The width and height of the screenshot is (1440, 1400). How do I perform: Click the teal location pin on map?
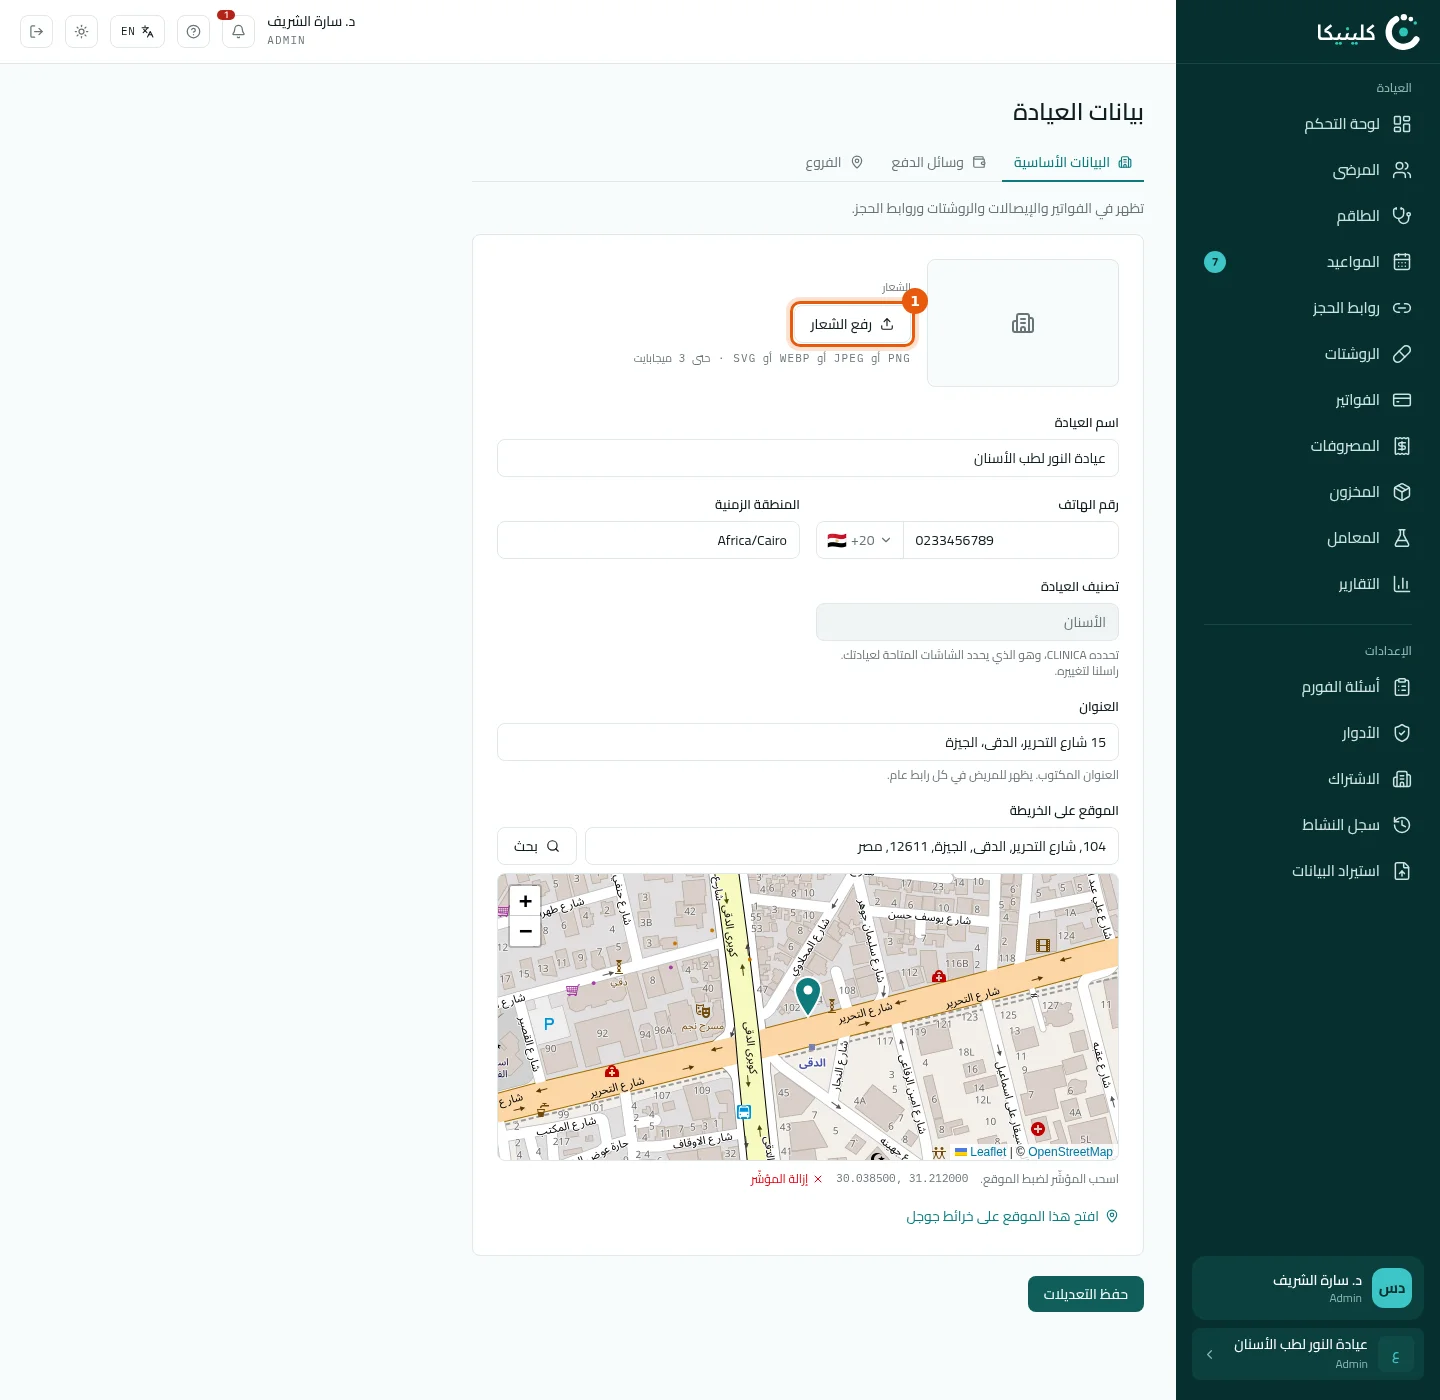808,995
